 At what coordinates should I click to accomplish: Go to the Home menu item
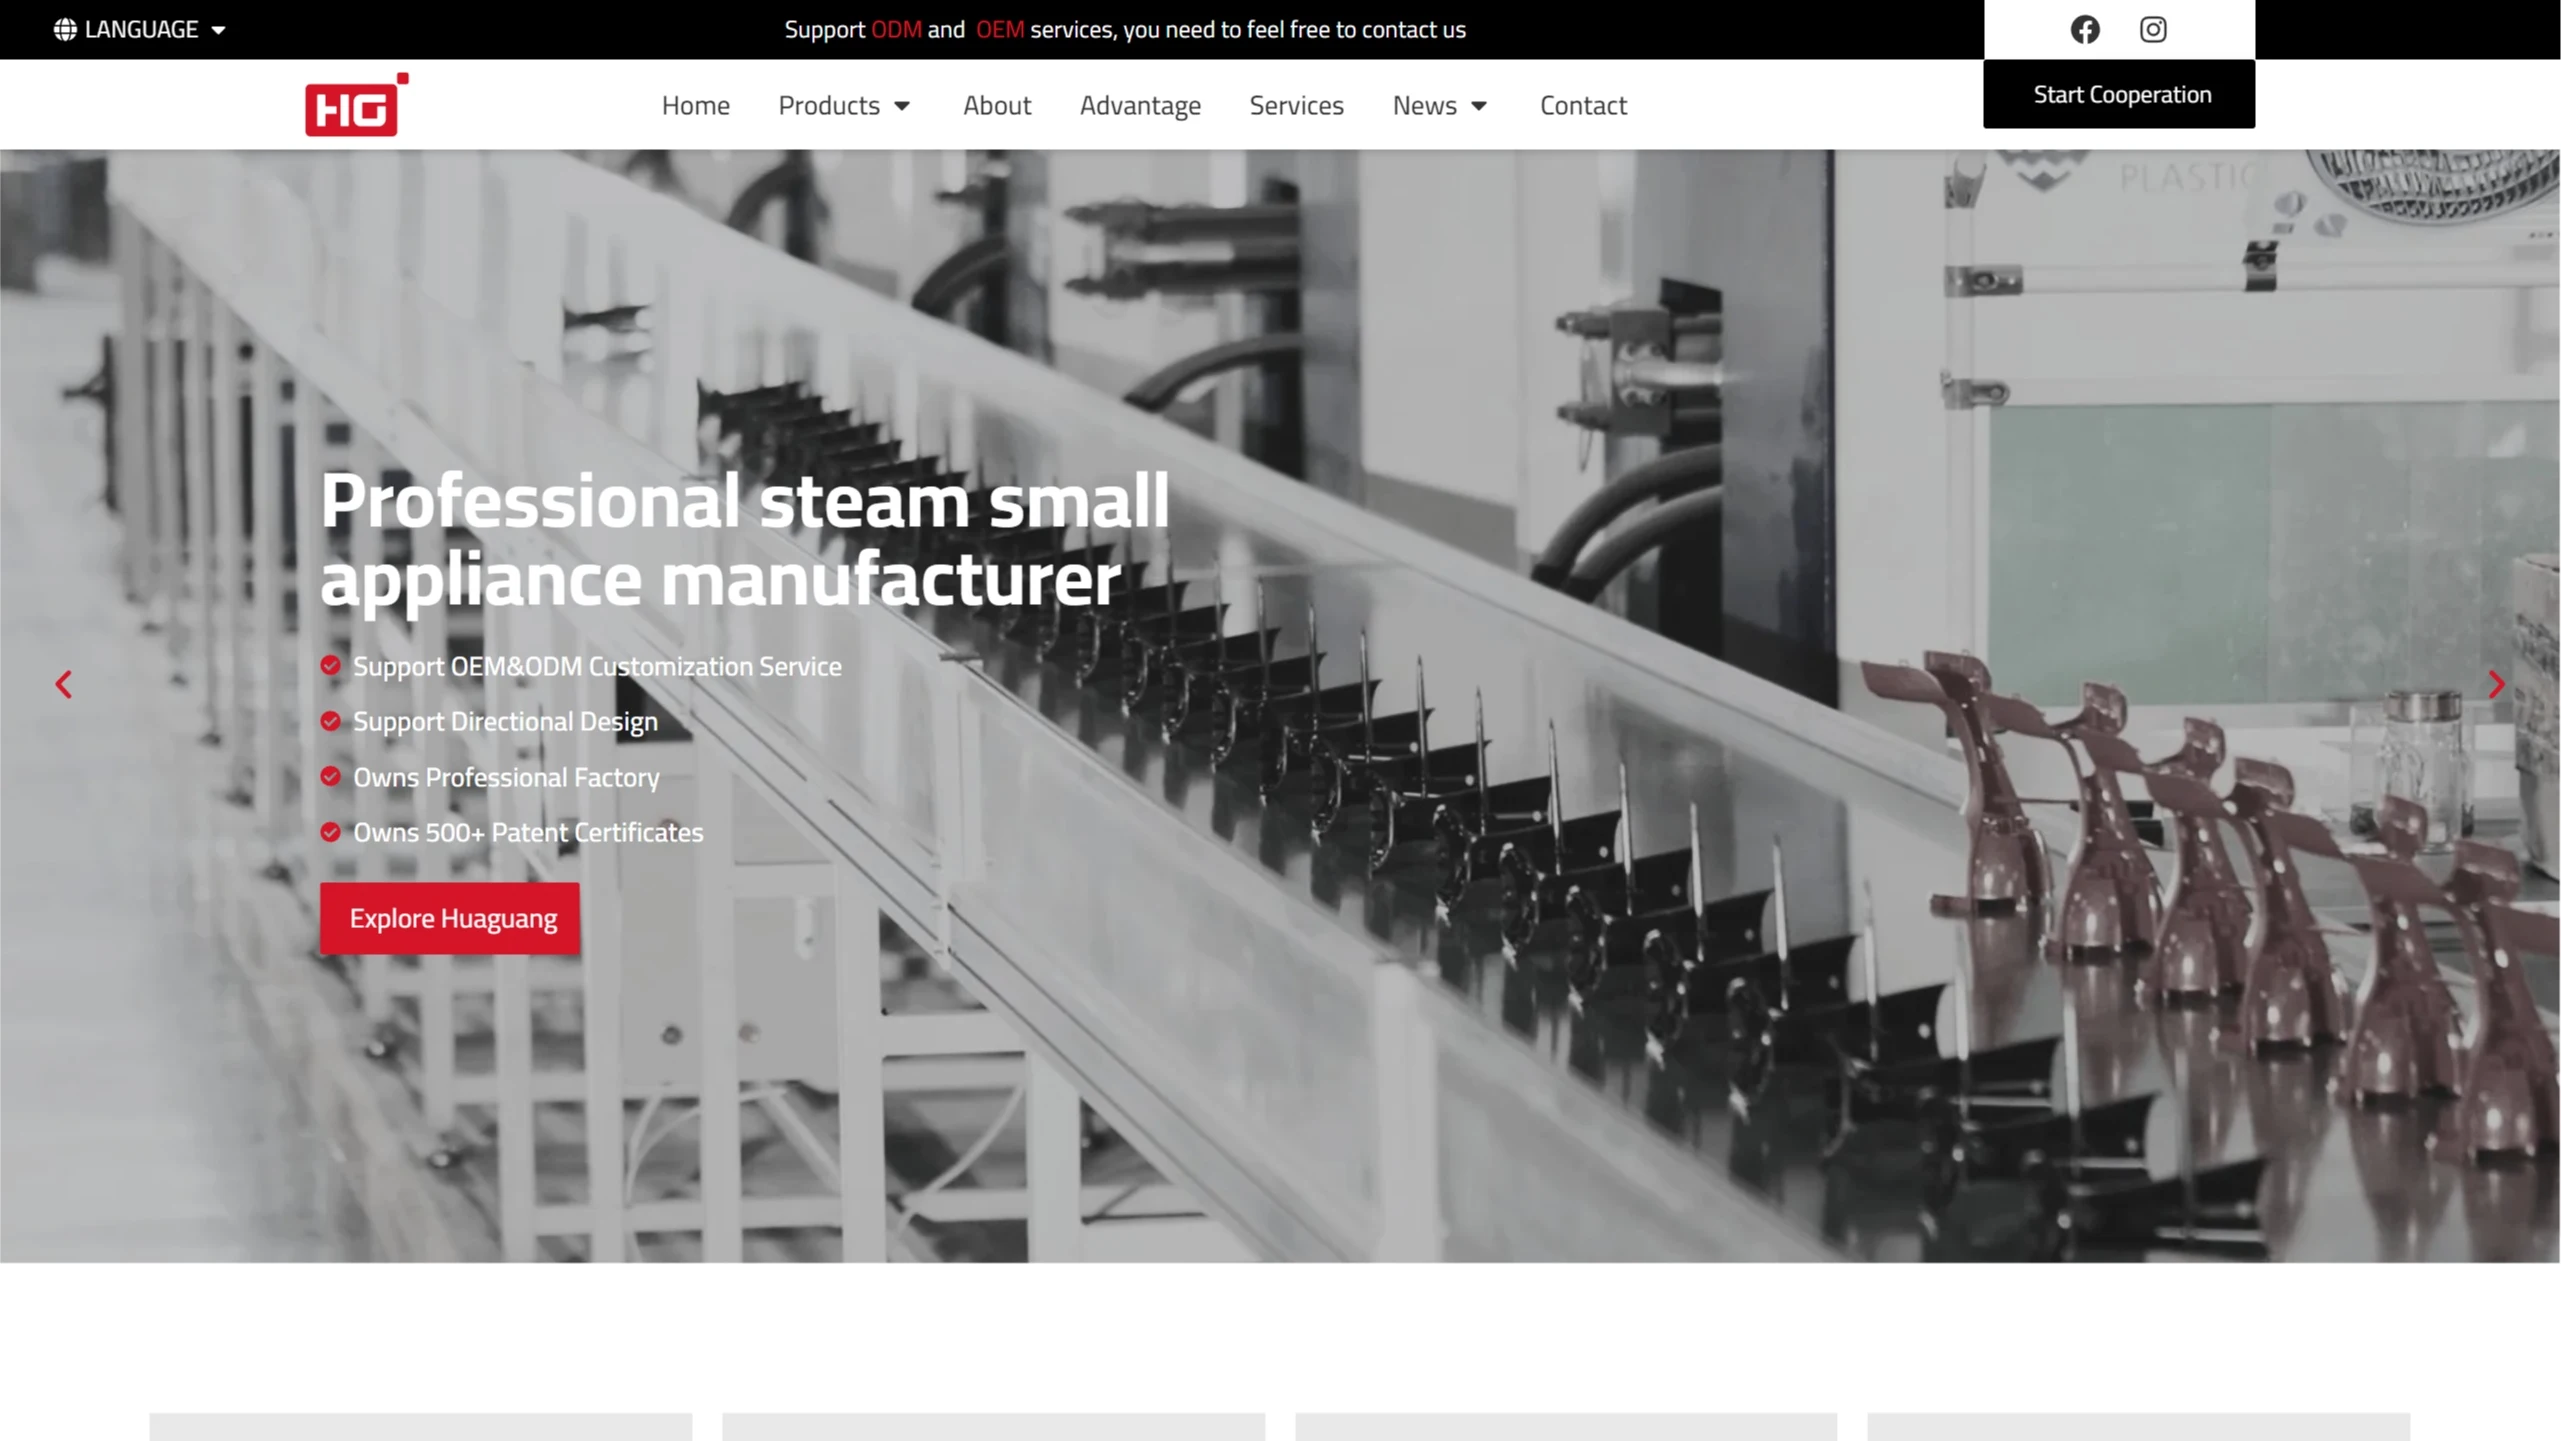[x=695, y=105]
